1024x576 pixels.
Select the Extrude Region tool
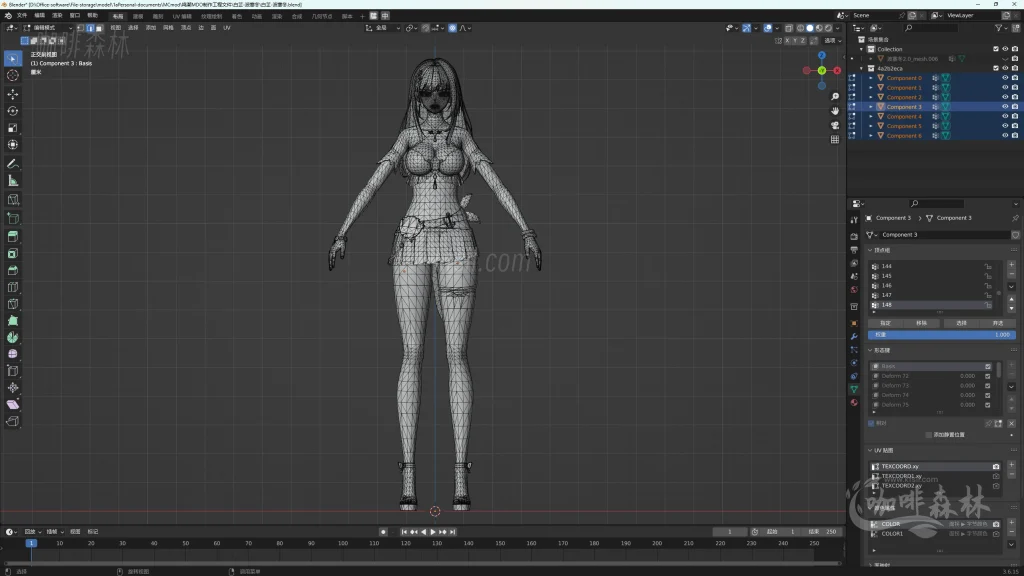[x=12, y=236]
